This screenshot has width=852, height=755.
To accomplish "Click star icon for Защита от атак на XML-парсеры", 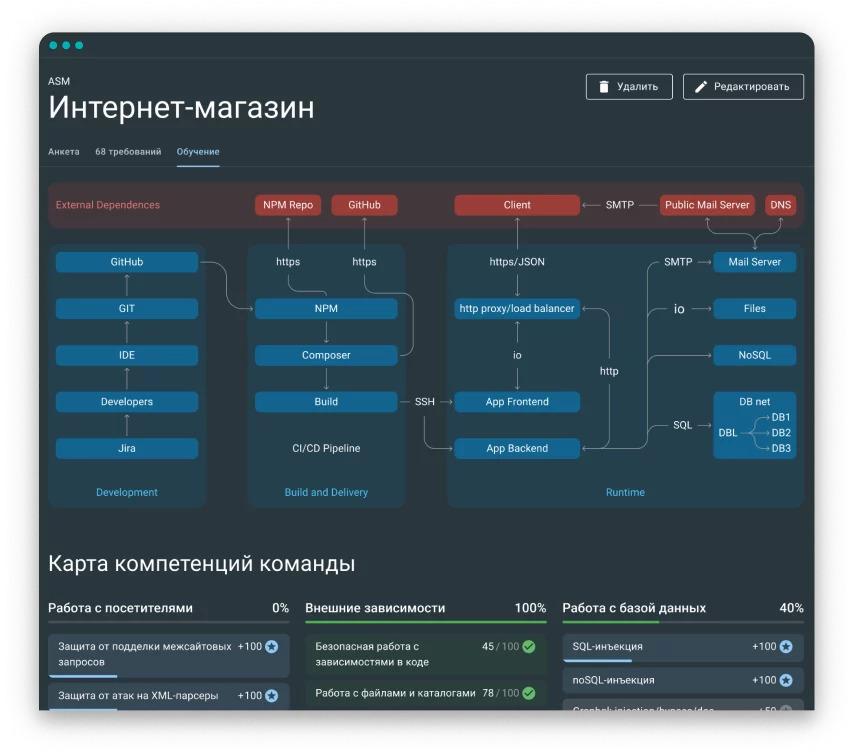I will pyautogui.click(x=271, y=695).
